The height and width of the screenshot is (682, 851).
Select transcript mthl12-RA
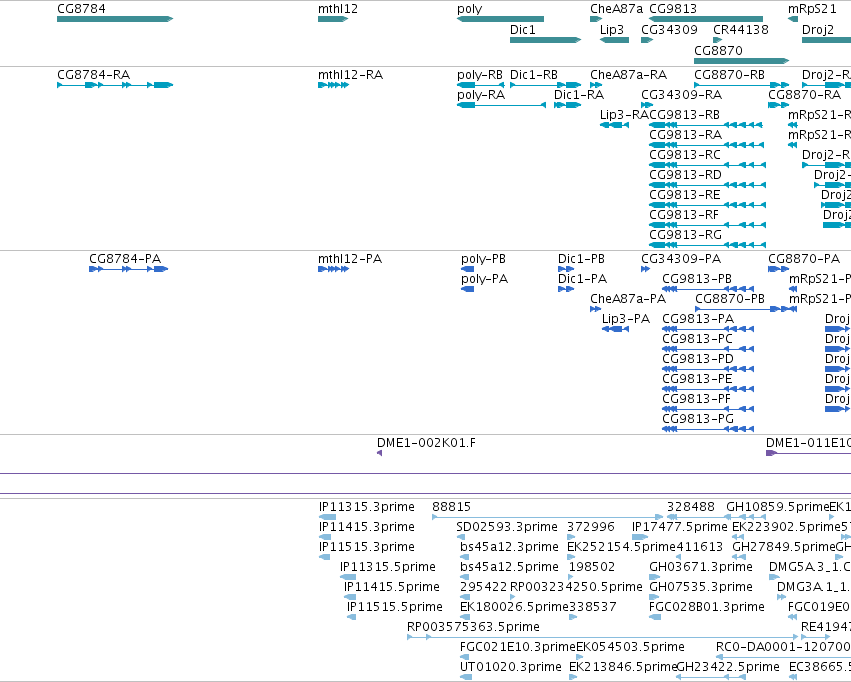[x=333, y=85]
